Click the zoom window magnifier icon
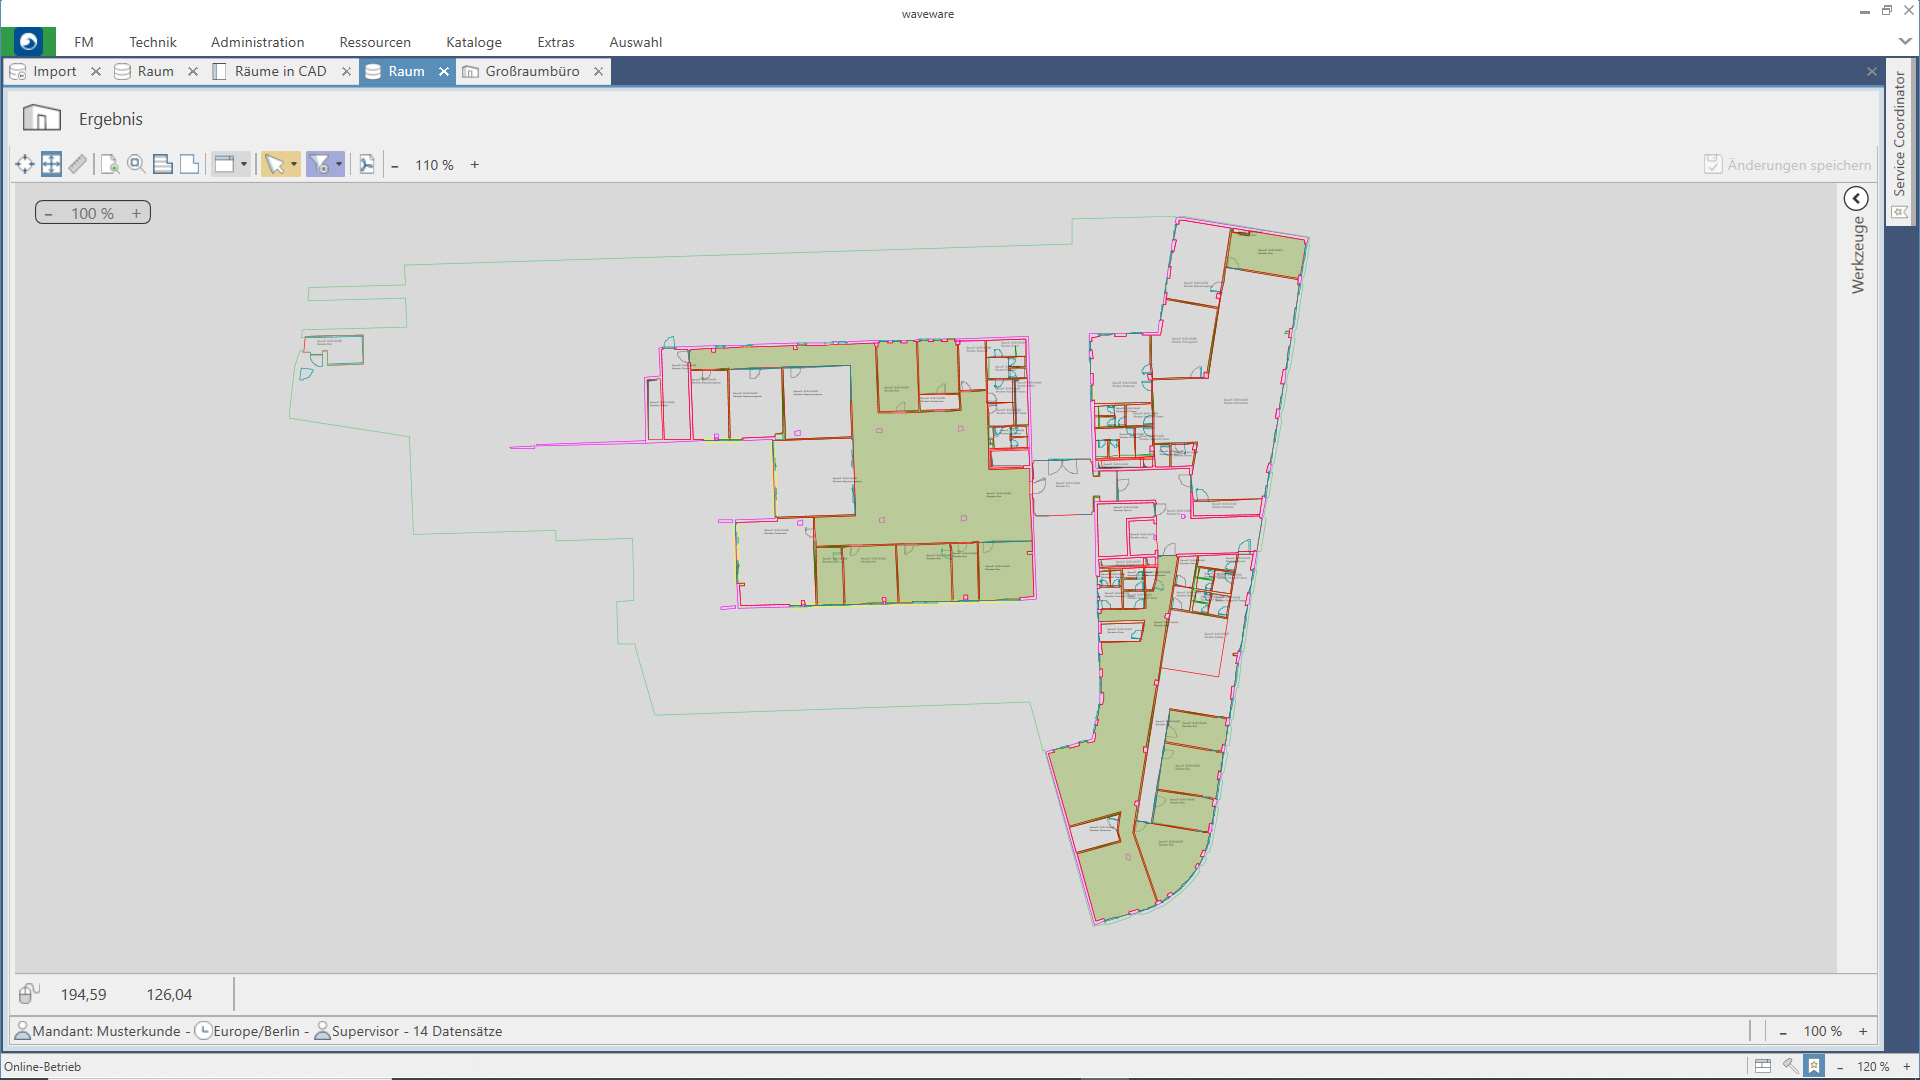The image size is (1920, 1080). coord(136,165)
